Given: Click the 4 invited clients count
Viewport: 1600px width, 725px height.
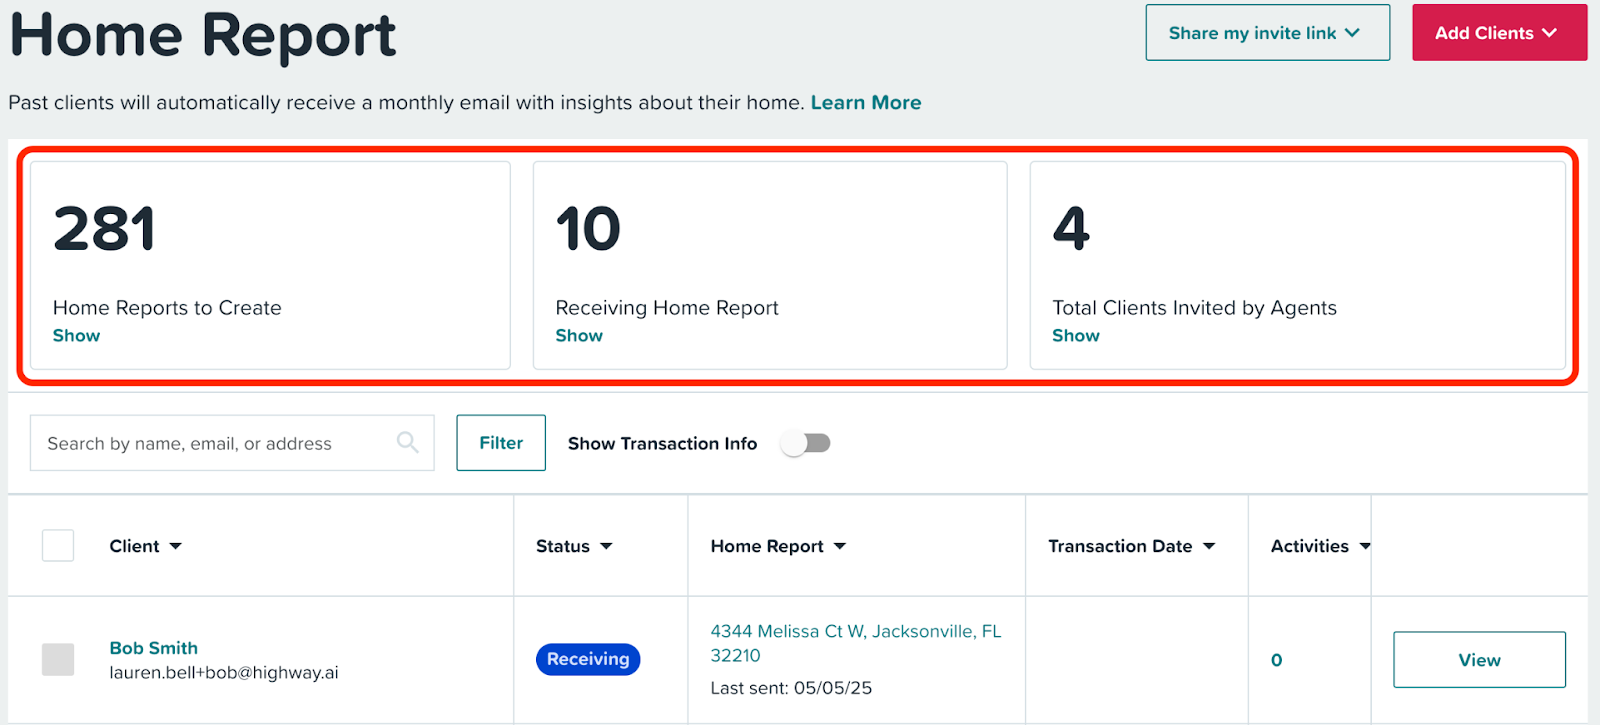Looking at the screenshot, I should (1071, 229).
